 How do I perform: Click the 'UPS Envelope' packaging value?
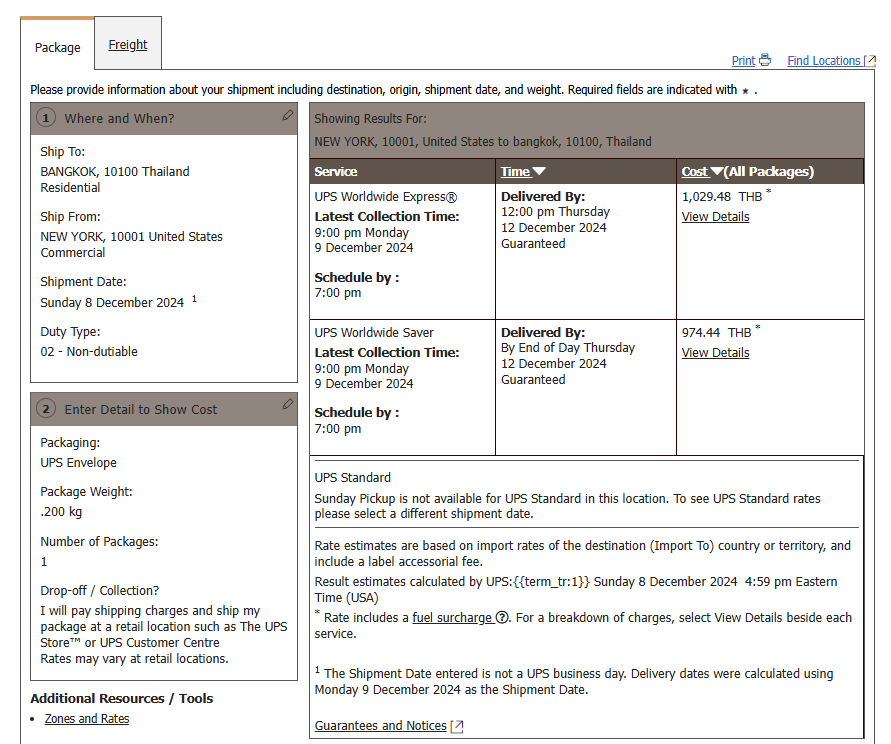pyautogui.click(x=78, y=463)
